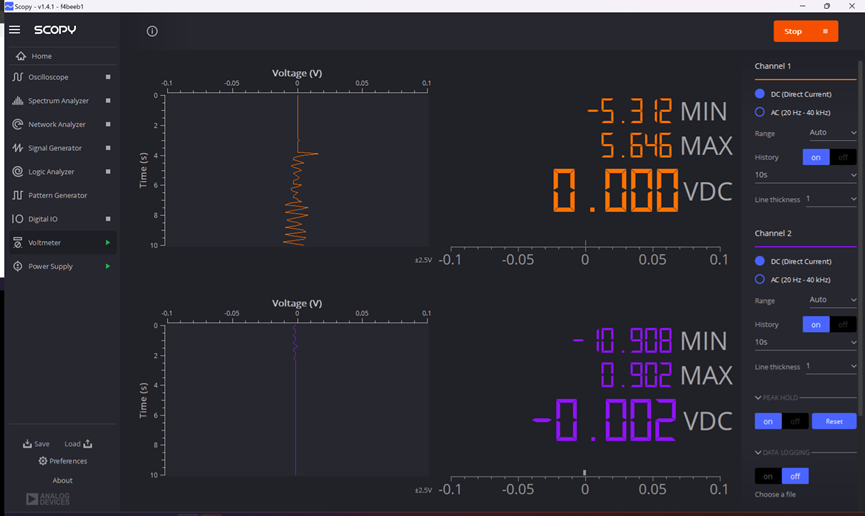Click Channel 2 voltage level scale bar
Screen dimensions: 865x516
tap(585, 483)
